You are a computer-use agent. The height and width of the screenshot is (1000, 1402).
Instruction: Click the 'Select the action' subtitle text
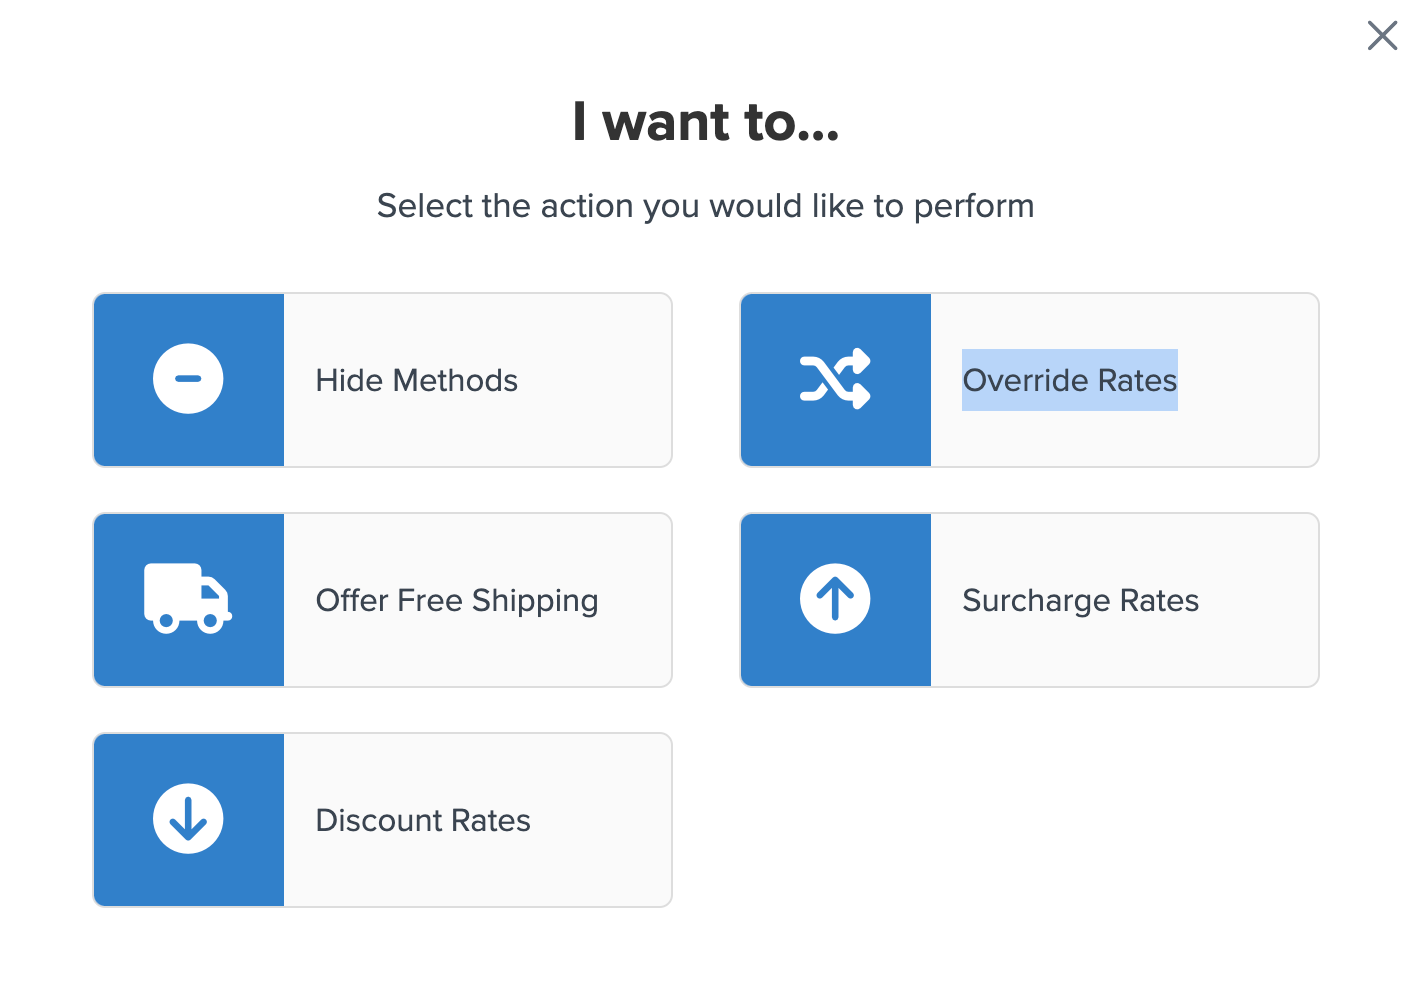tap(705, 206)
